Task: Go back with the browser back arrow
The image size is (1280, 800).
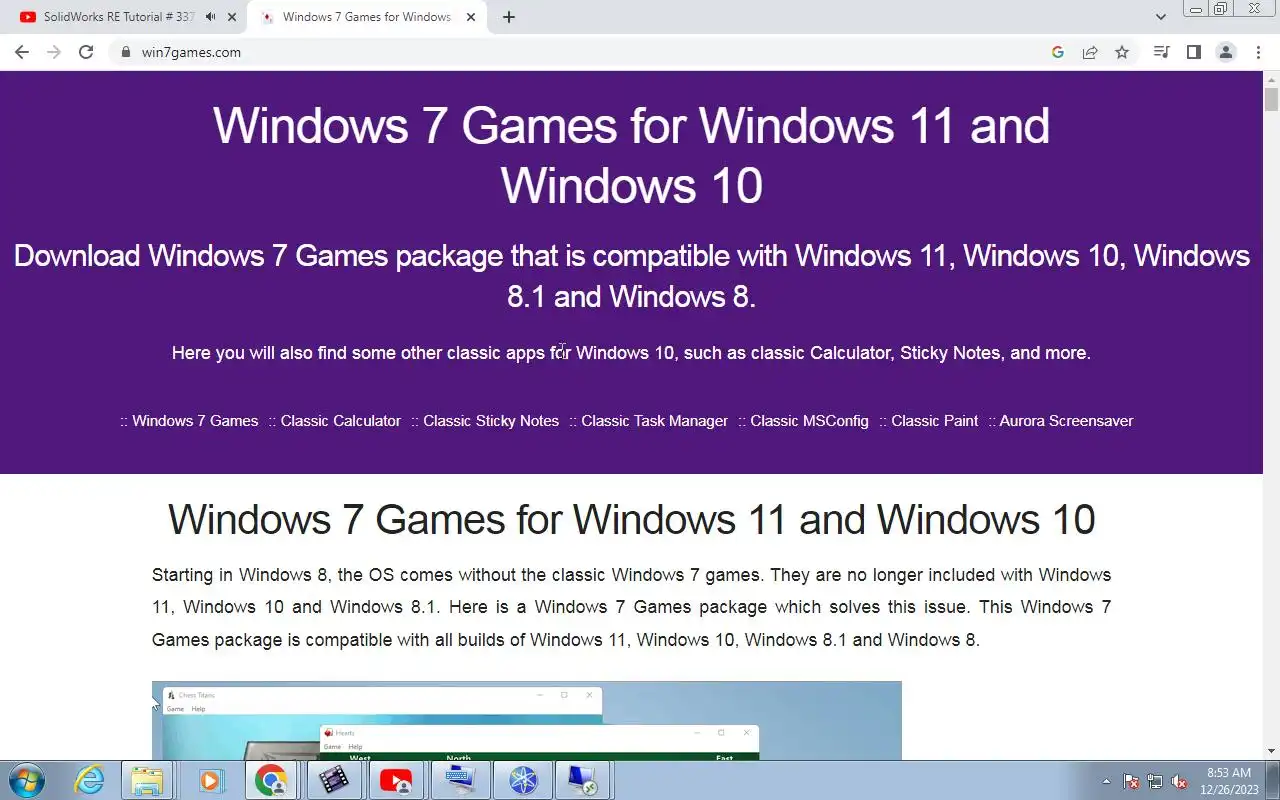Action: click(x=22, y=52)
